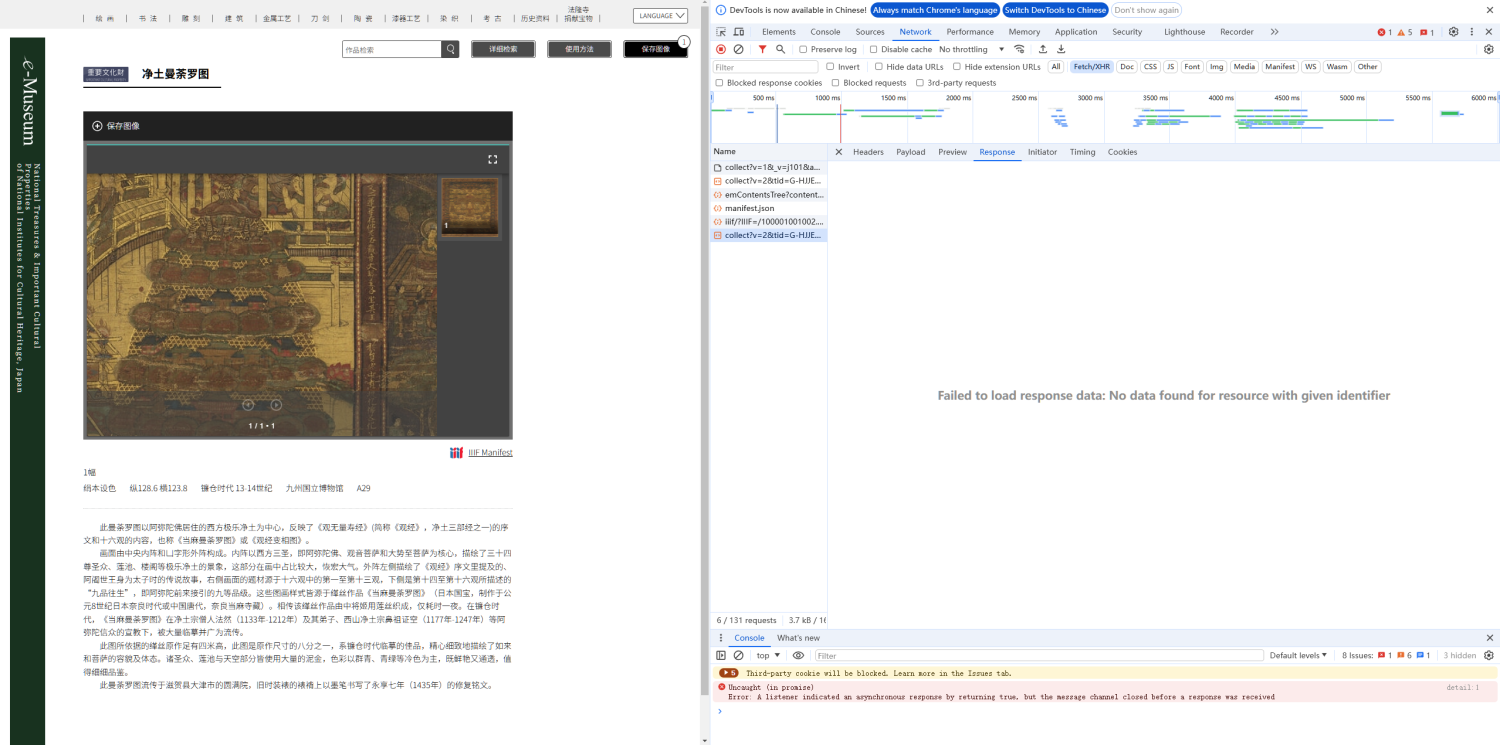This screenshot has width=1500, height=745.
Task: Enable Preserve log checkbox
Action: point(803,49)
